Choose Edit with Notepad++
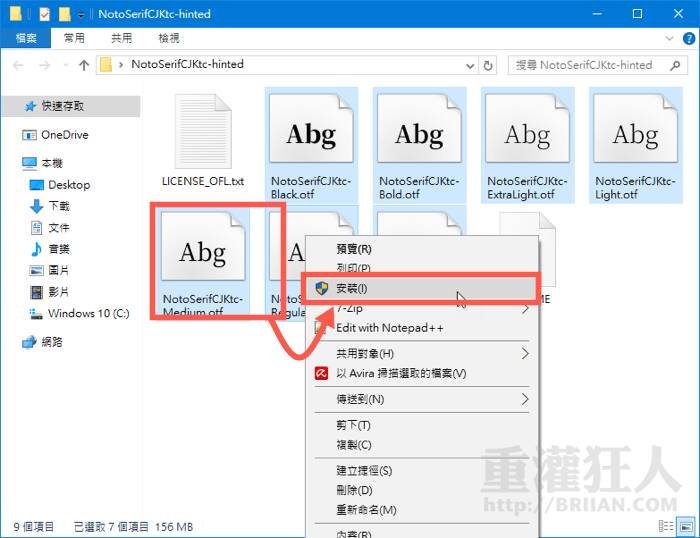 (422, 328)
